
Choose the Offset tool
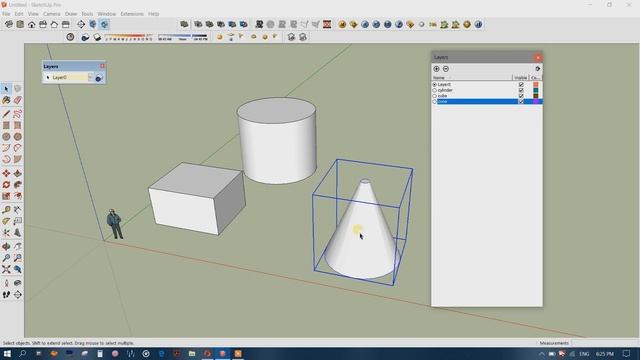(x=18, y=196)
